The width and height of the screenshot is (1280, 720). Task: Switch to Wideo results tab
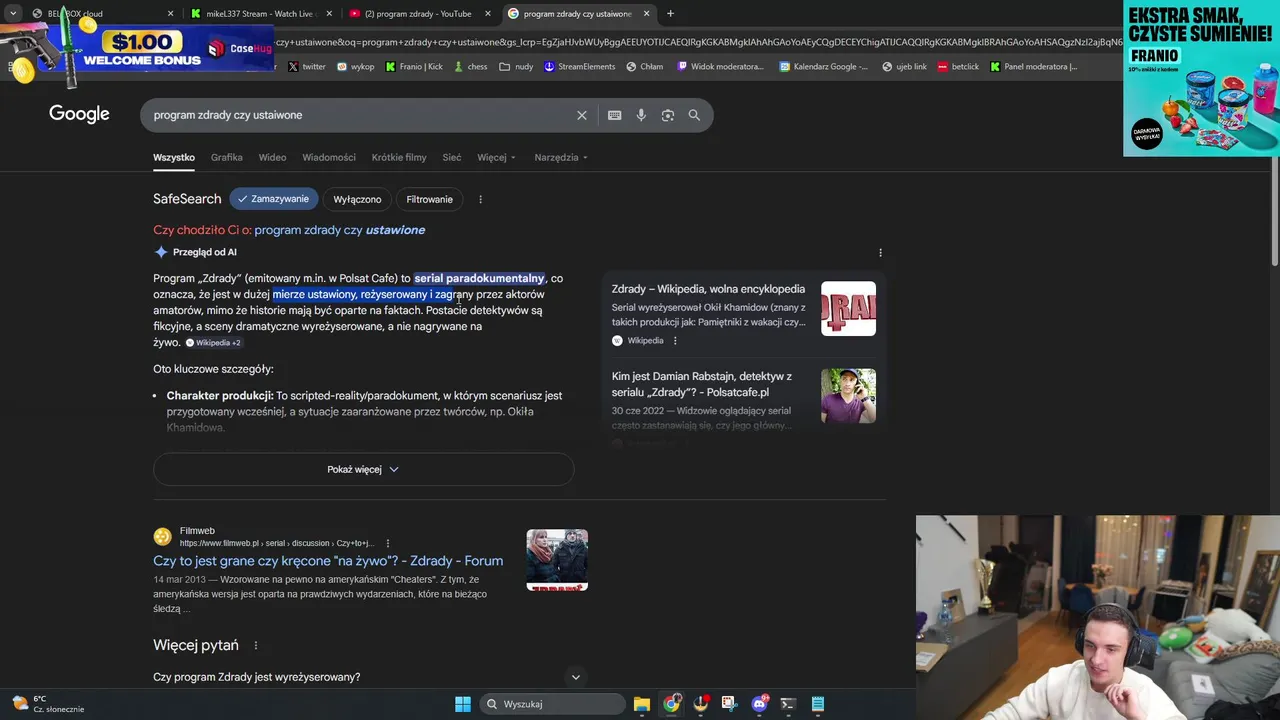(x=272, y=157)
